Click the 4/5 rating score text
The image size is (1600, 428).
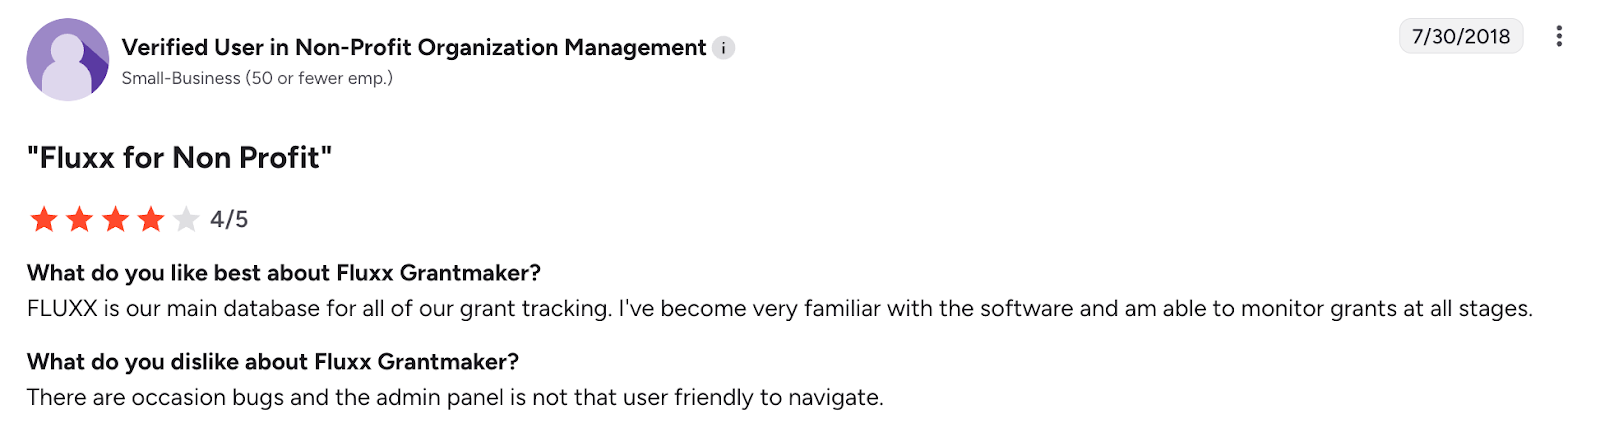(229, 220)
